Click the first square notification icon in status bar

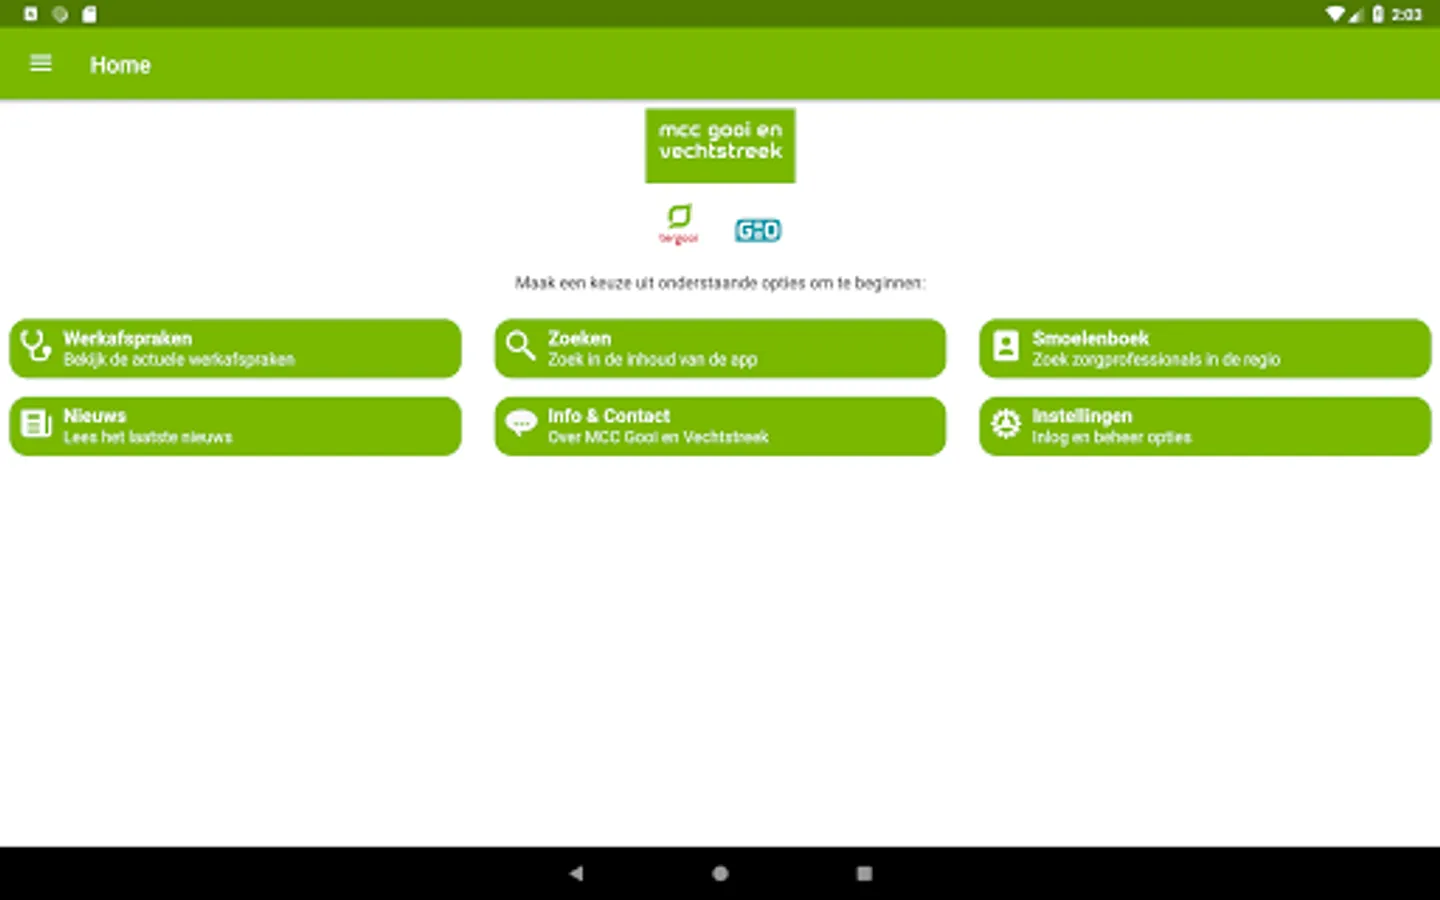tap(31, 14)
